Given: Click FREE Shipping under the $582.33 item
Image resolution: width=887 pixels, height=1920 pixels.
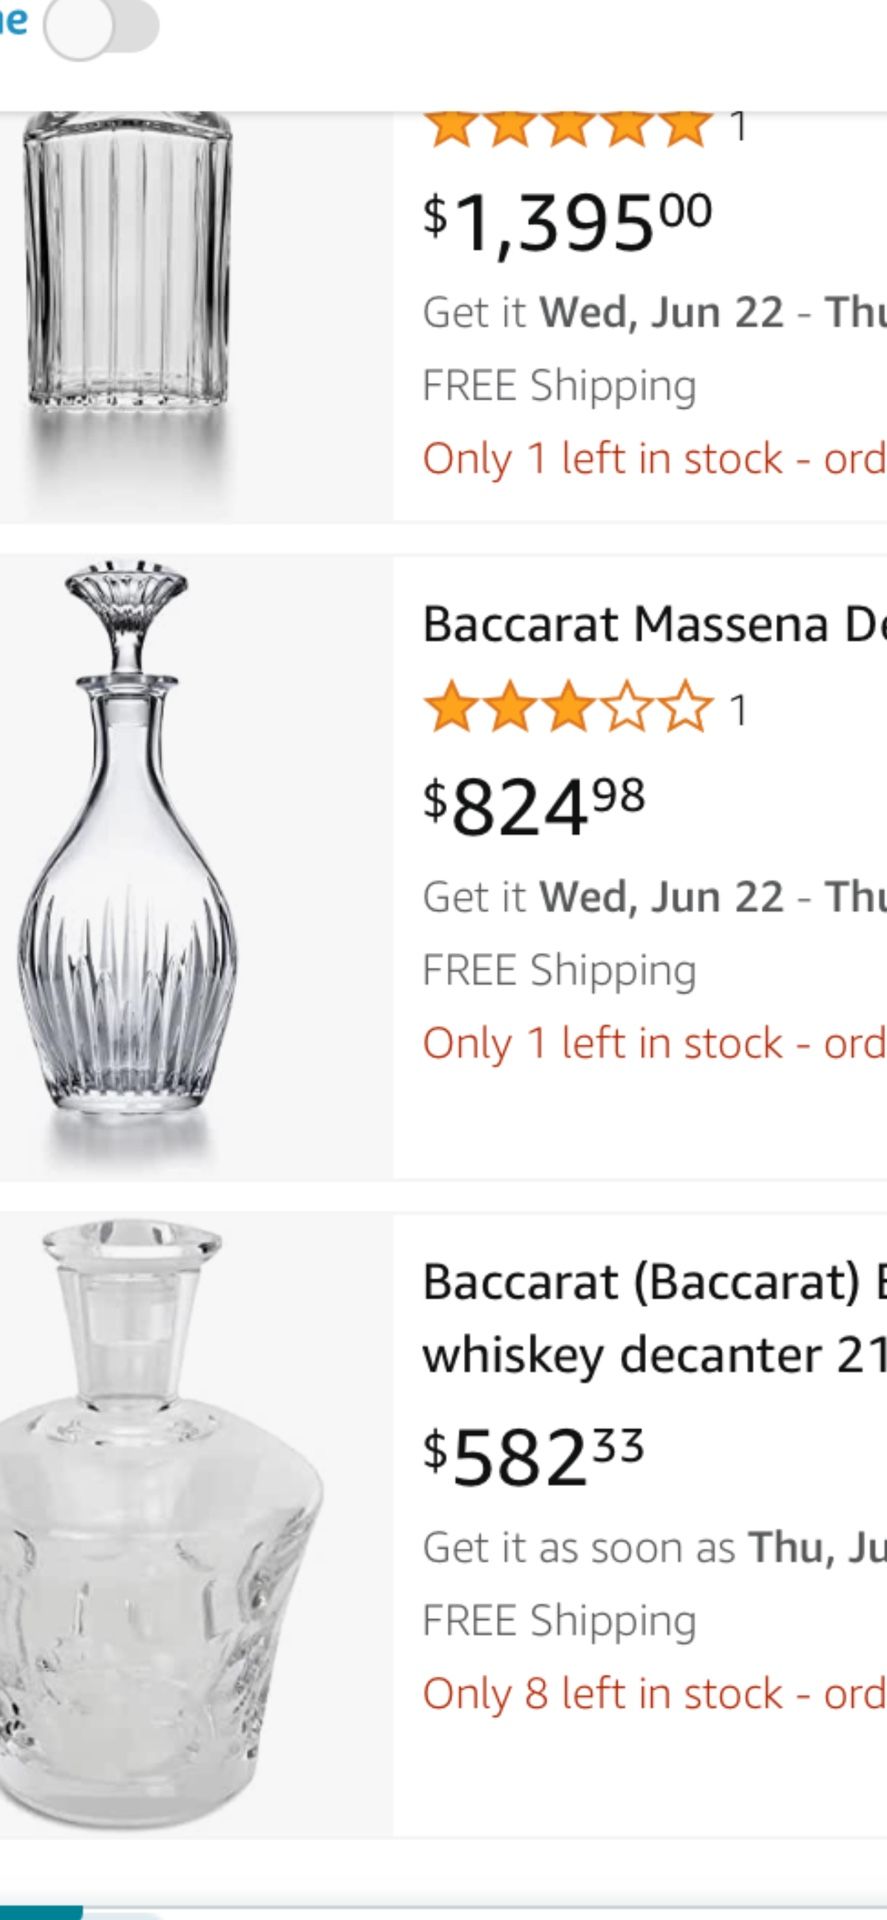Looking at the screenshot, I should 559,1620.
